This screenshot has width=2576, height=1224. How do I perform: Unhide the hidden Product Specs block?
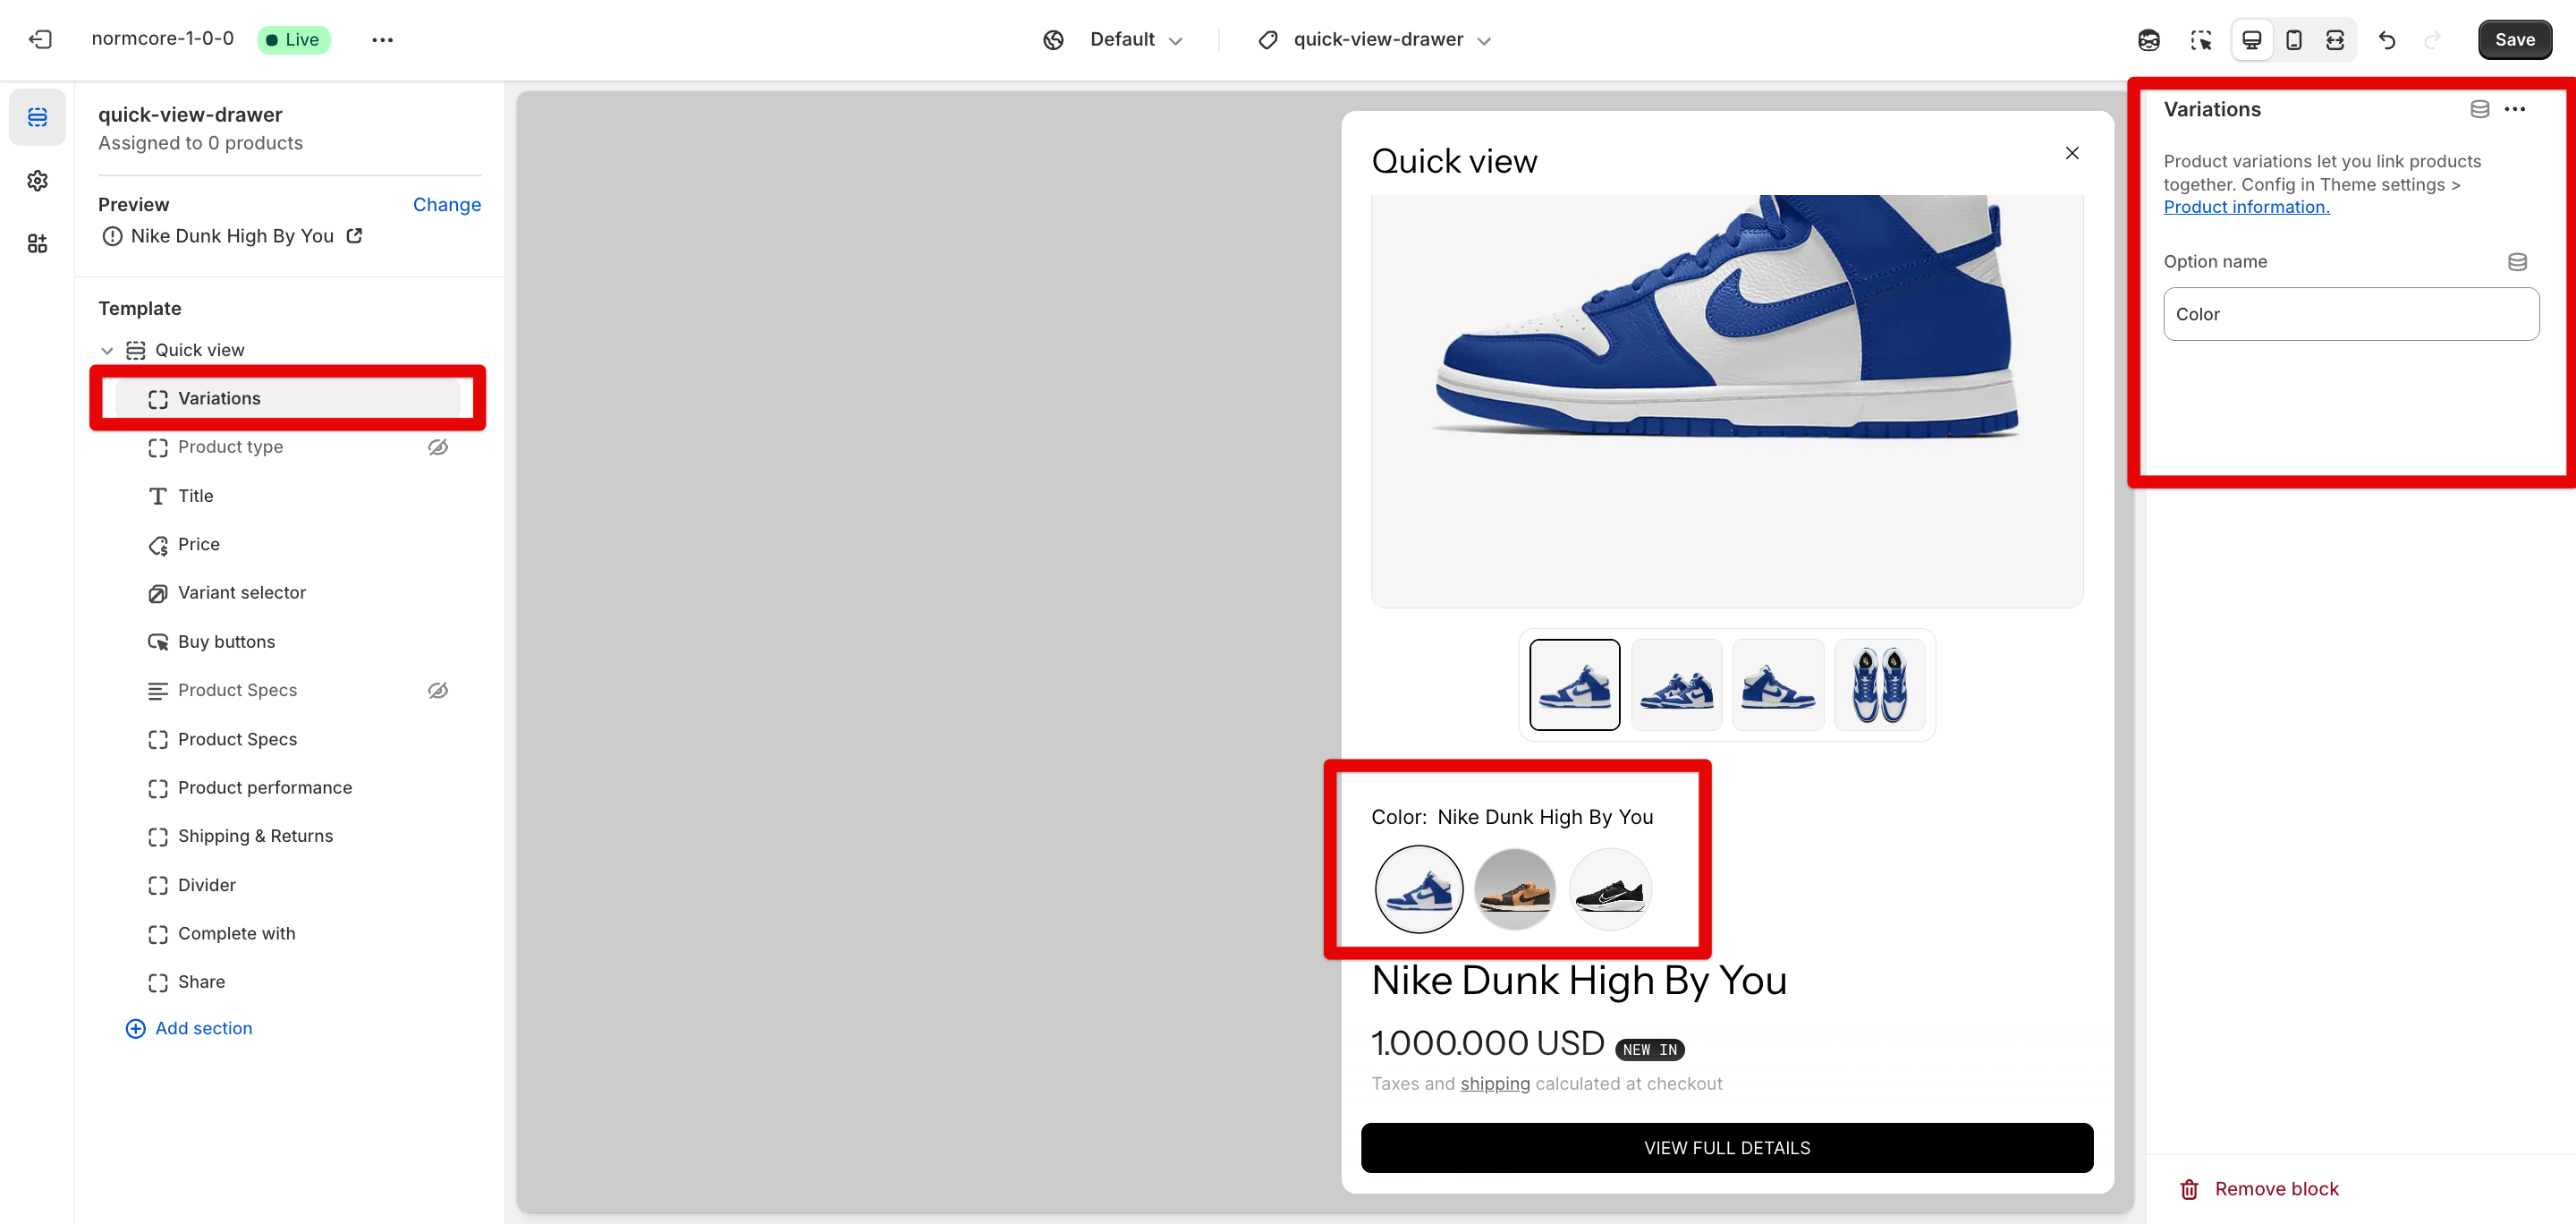(438, 690)
